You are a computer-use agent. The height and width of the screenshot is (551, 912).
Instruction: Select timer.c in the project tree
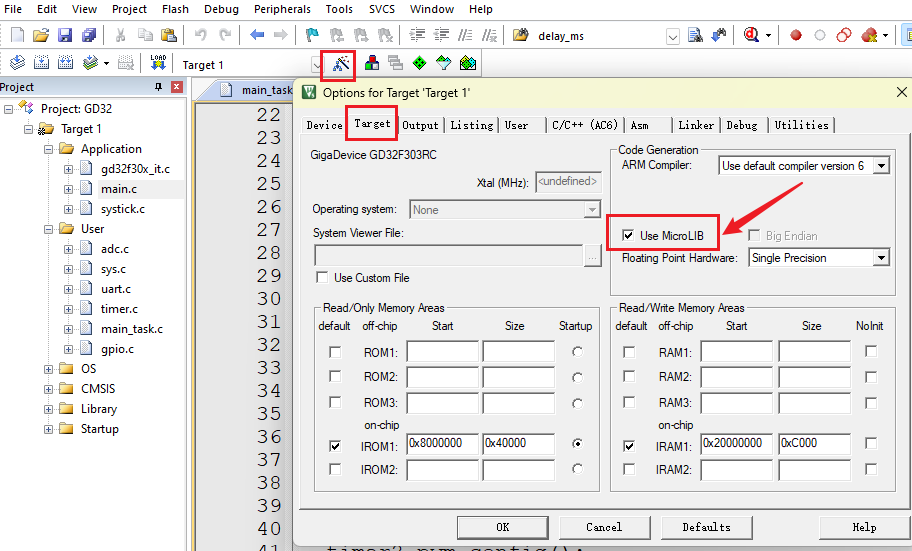(x=119, y=309)
